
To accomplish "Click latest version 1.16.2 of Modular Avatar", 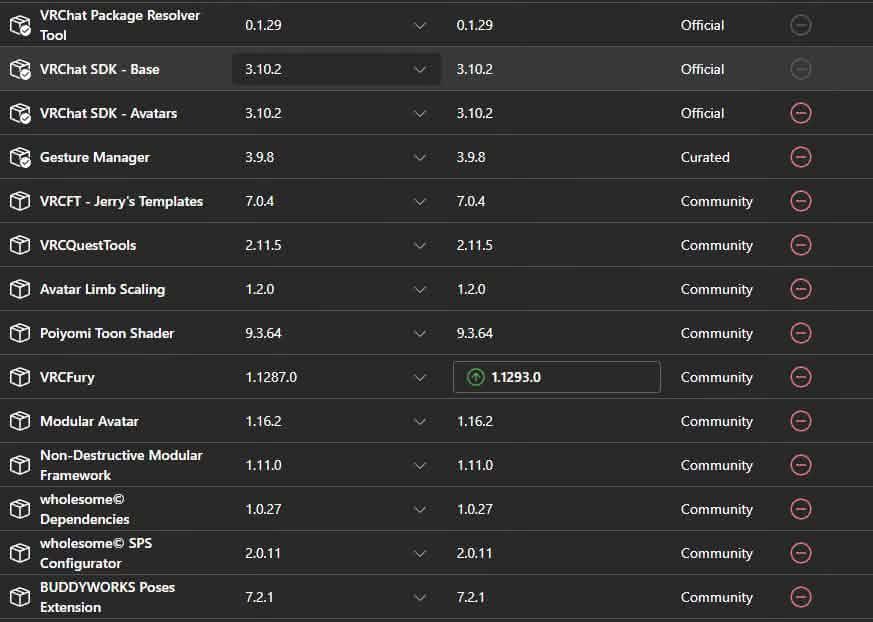I will 474,421.
